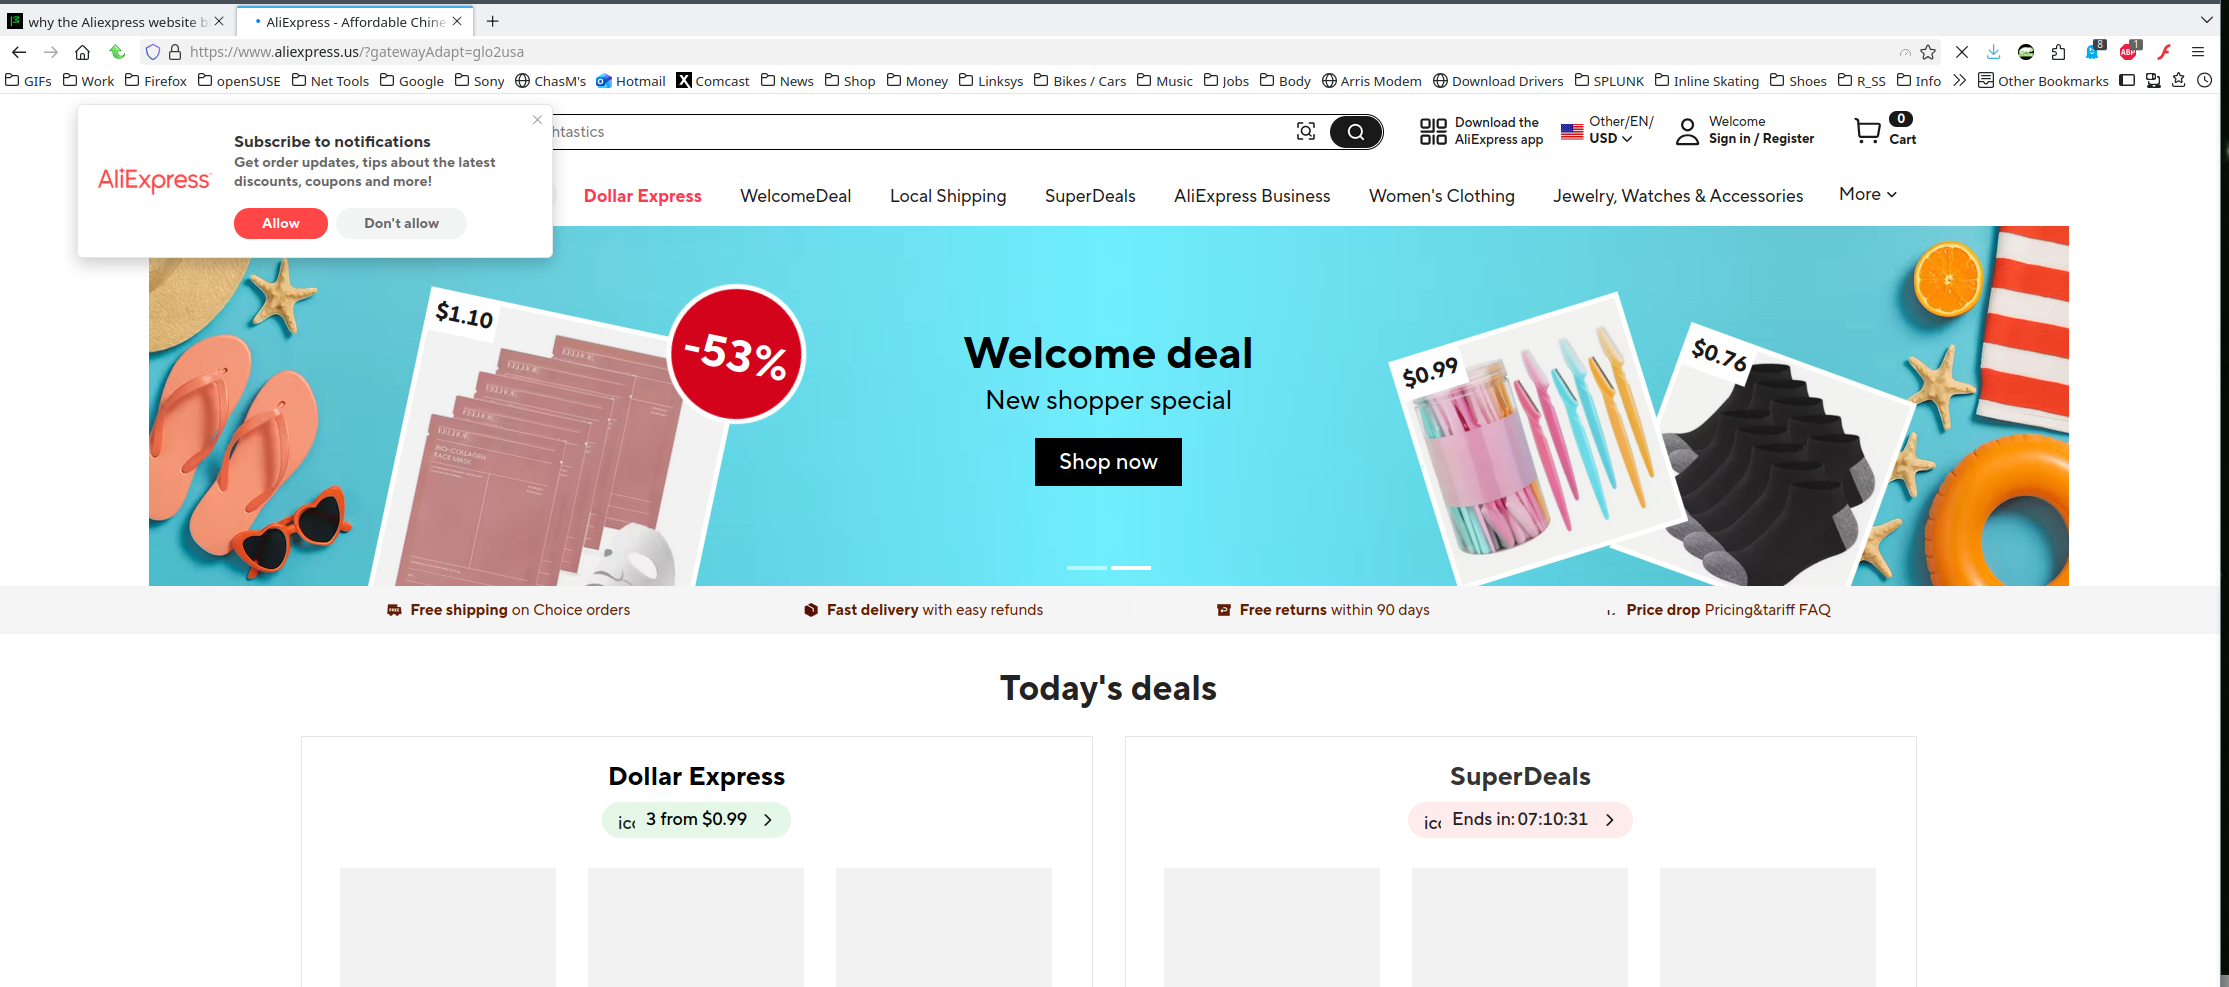Open the Firefox hamburger menu

pos(2198,52)
